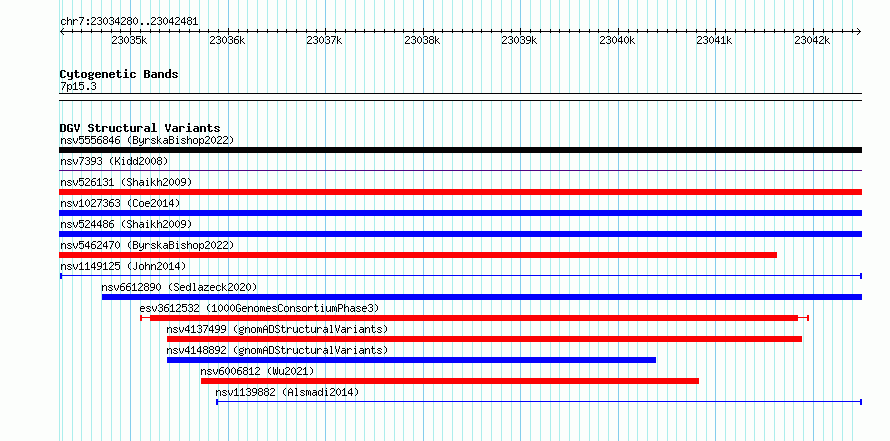Click the 23042k ruler tick label

coord(812,40)
